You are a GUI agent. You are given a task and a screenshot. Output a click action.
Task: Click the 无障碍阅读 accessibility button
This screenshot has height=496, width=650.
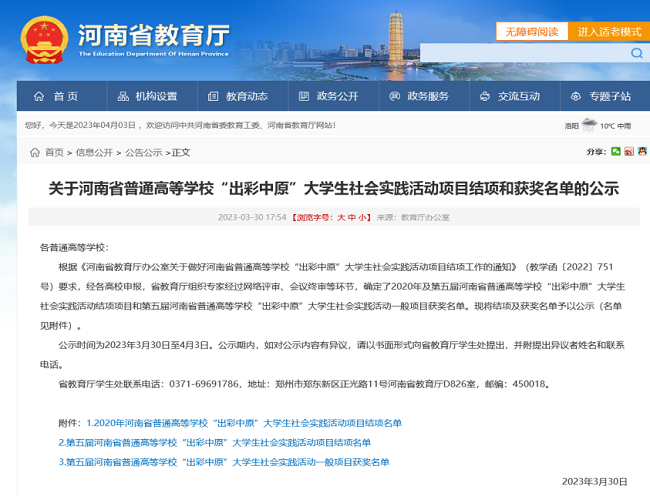click(532, 31)
